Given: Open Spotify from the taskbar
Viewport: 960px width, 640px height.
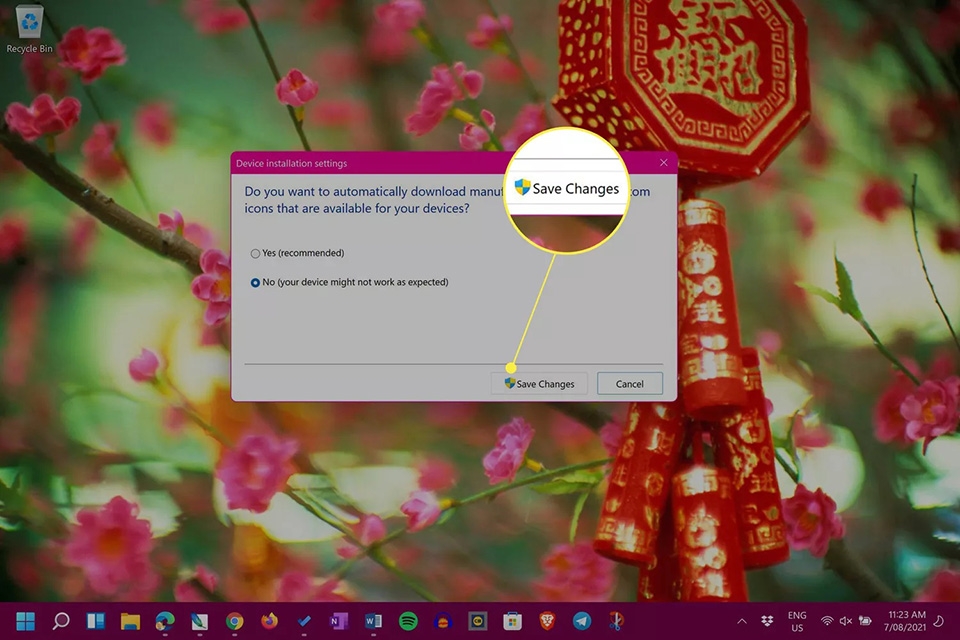Looking at the screenshot, I should 408,620.
